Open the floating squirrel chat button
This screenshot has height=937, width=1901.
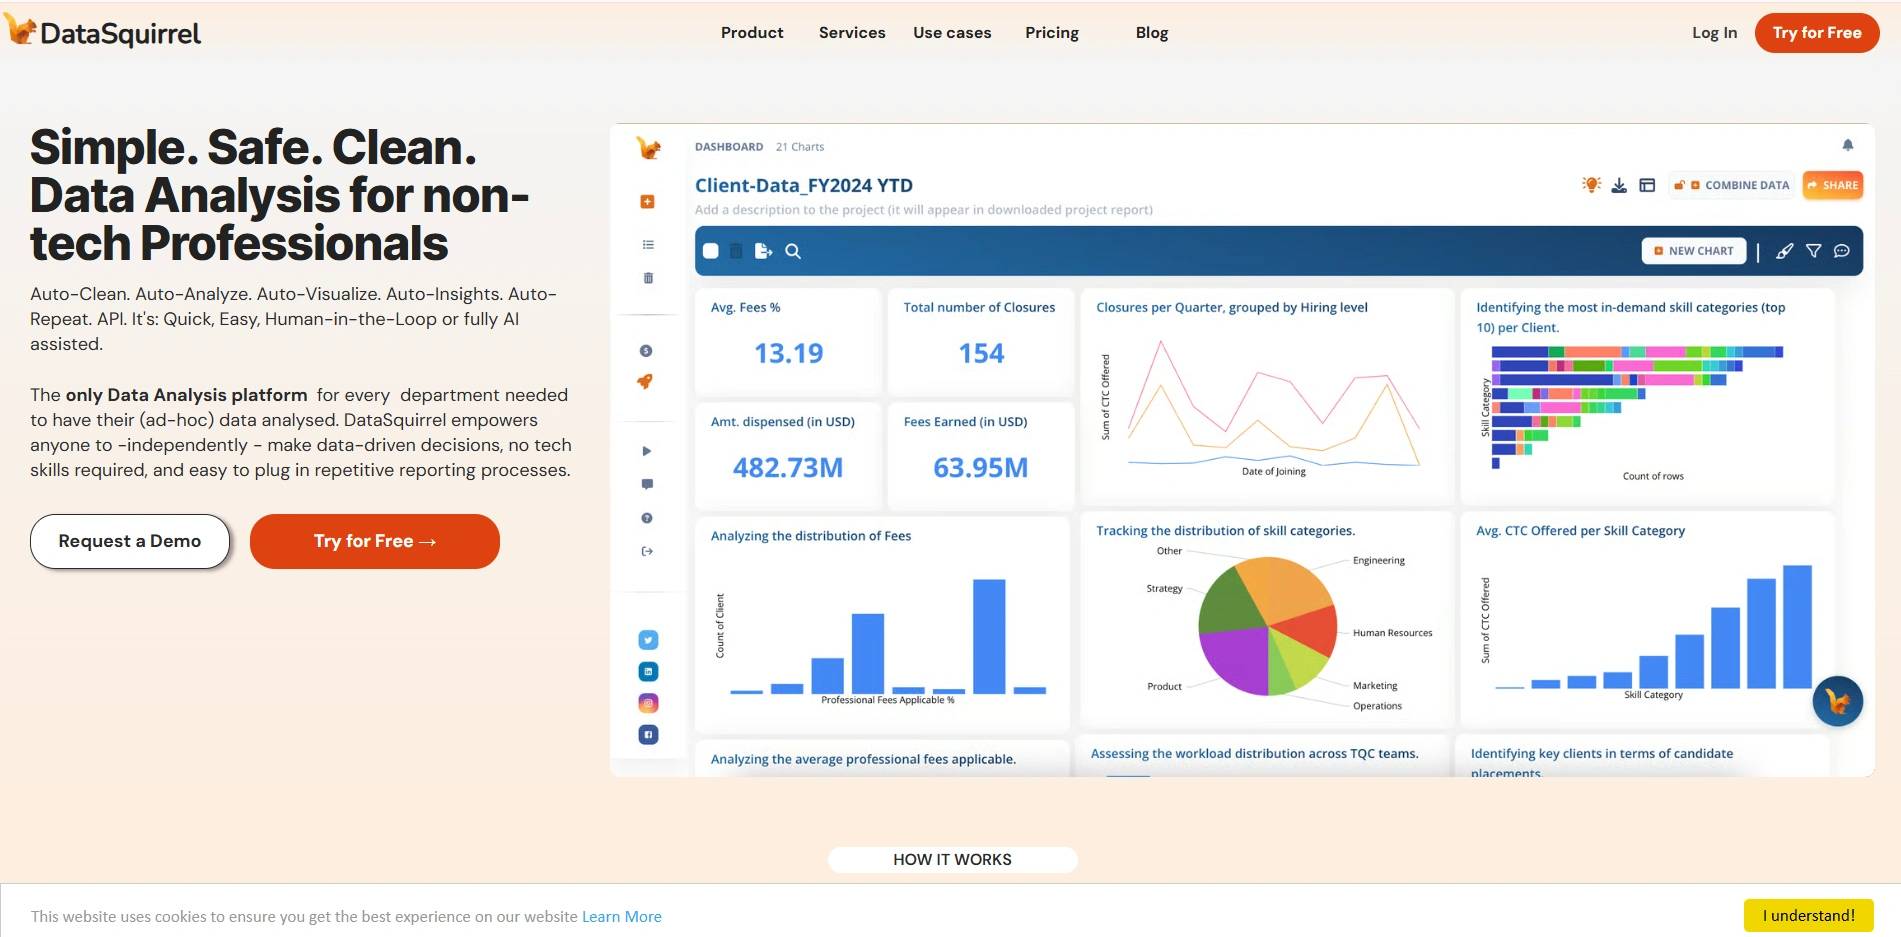click(x=1838, y=701)
